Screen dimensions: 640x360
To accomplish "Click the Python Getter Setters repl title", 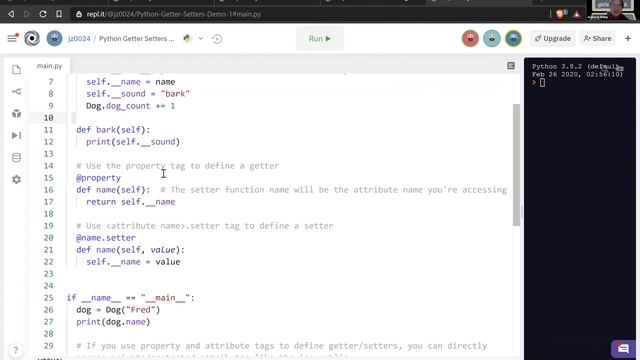I will [137, 38].
